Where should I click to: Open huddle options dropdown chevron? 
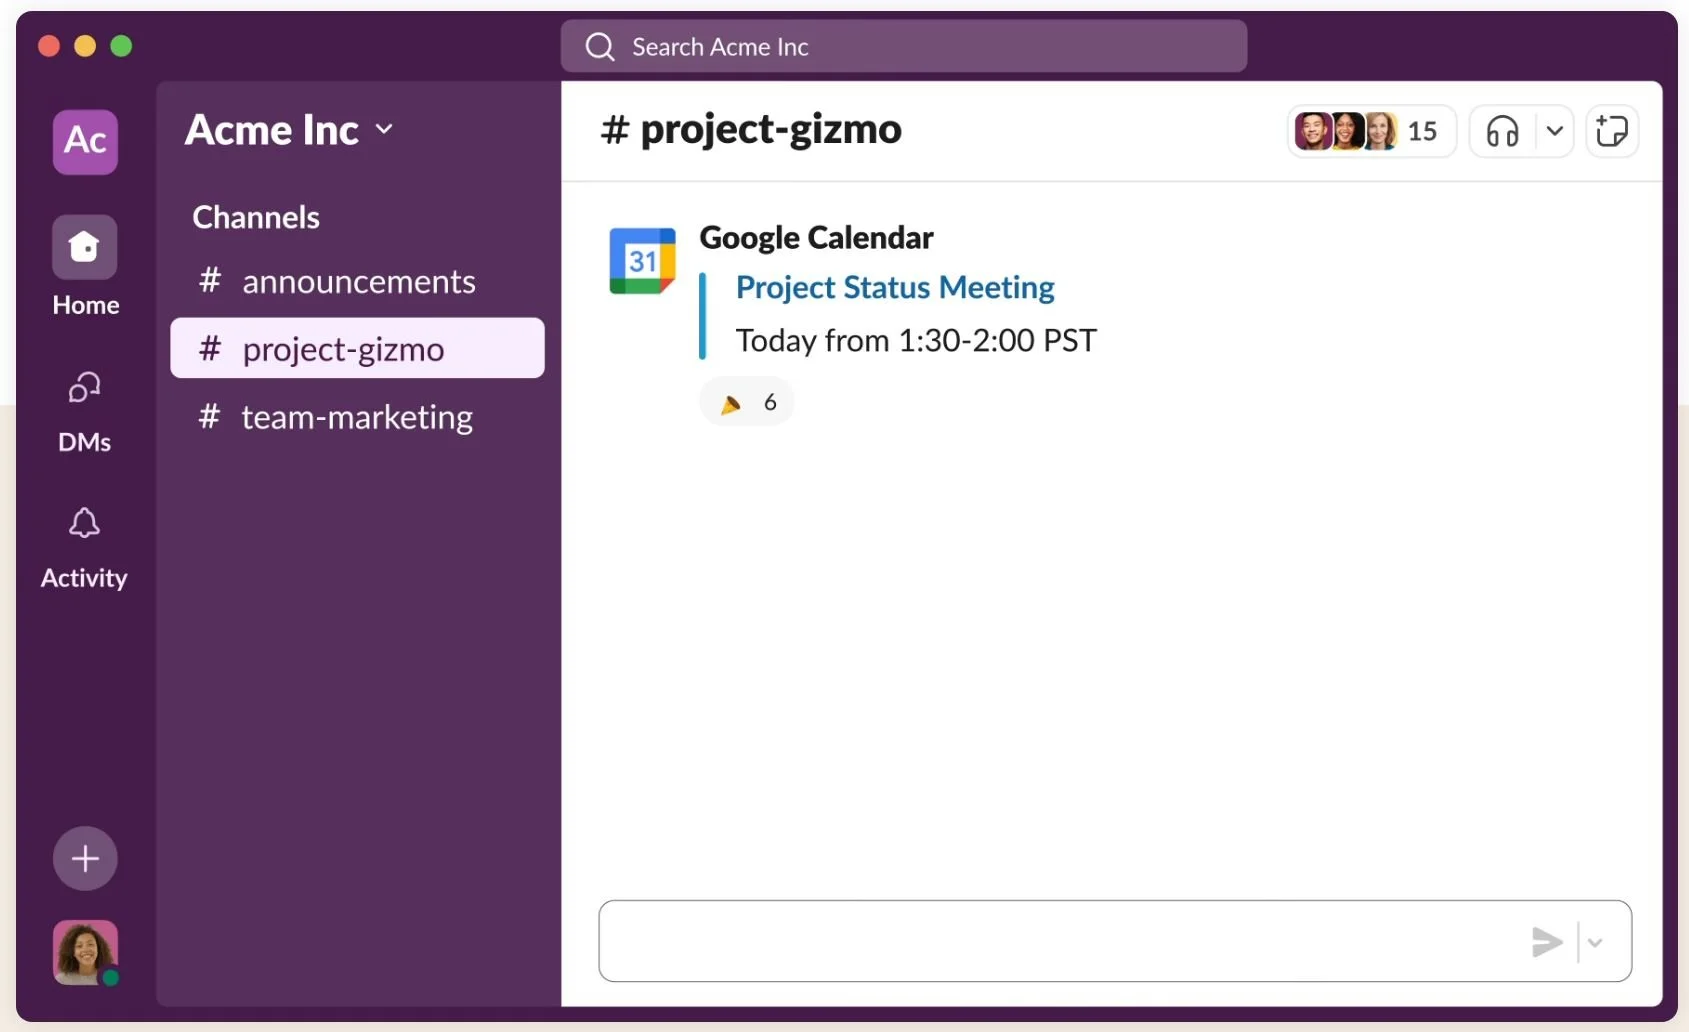coord(1554,131)
